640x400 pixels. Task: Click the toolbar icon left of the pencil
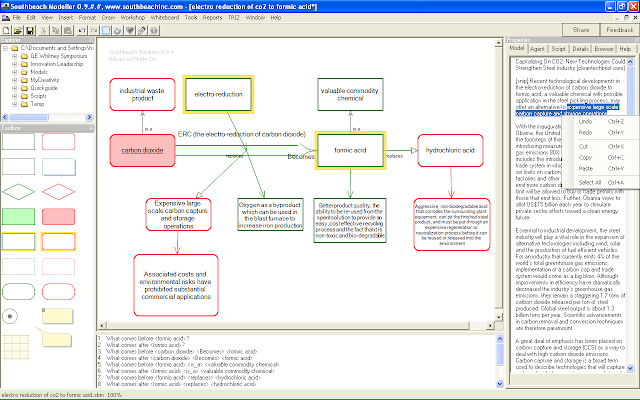[x=130, y=31]
